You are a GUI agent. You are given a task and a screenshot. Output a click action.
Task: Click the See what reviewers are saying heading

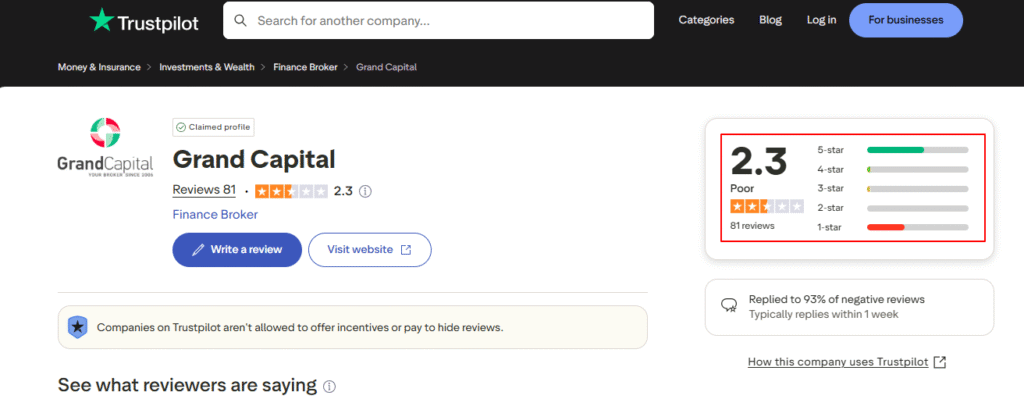click(187, 385)
